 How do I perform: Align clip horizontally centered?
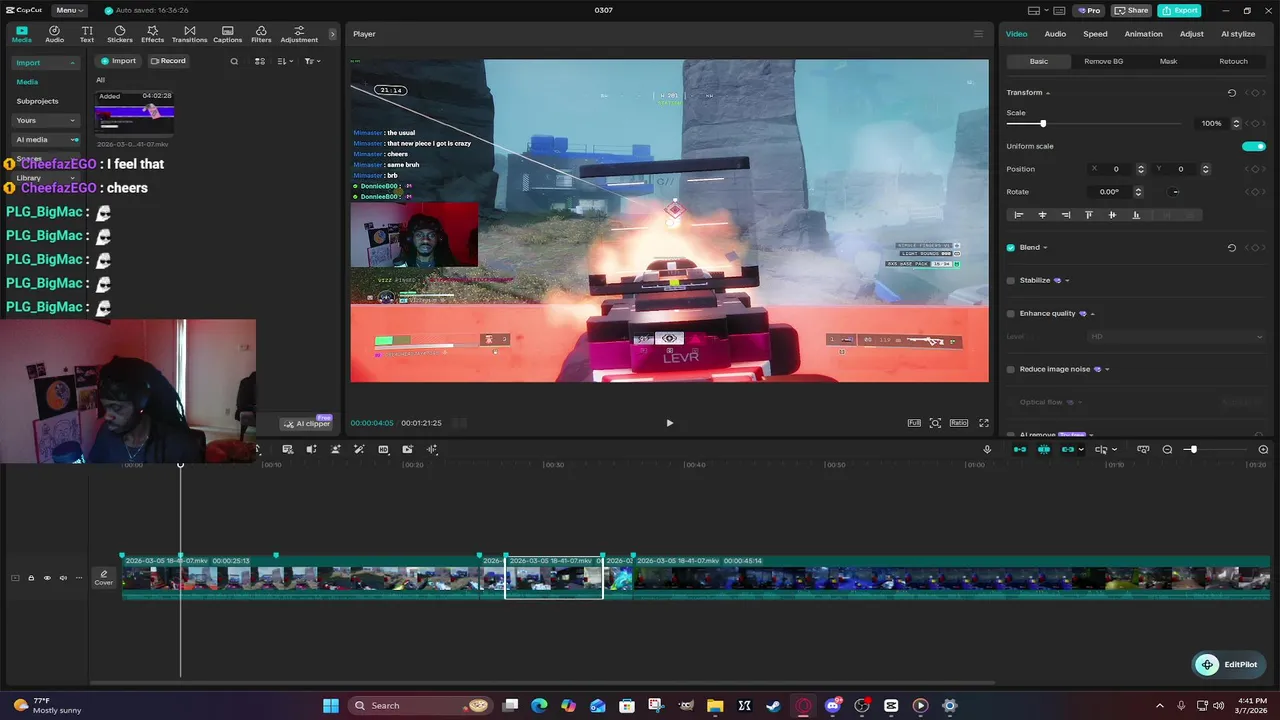pyautogui.click(x=1042, y=215)
